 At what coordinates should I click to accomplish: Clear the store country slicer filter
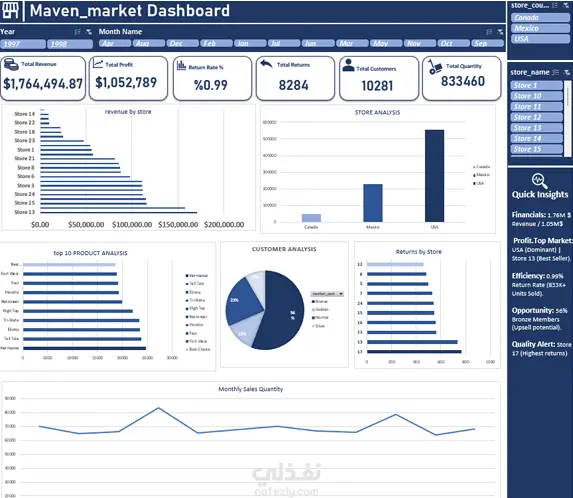pyautogui.click(x=566, y=5)
